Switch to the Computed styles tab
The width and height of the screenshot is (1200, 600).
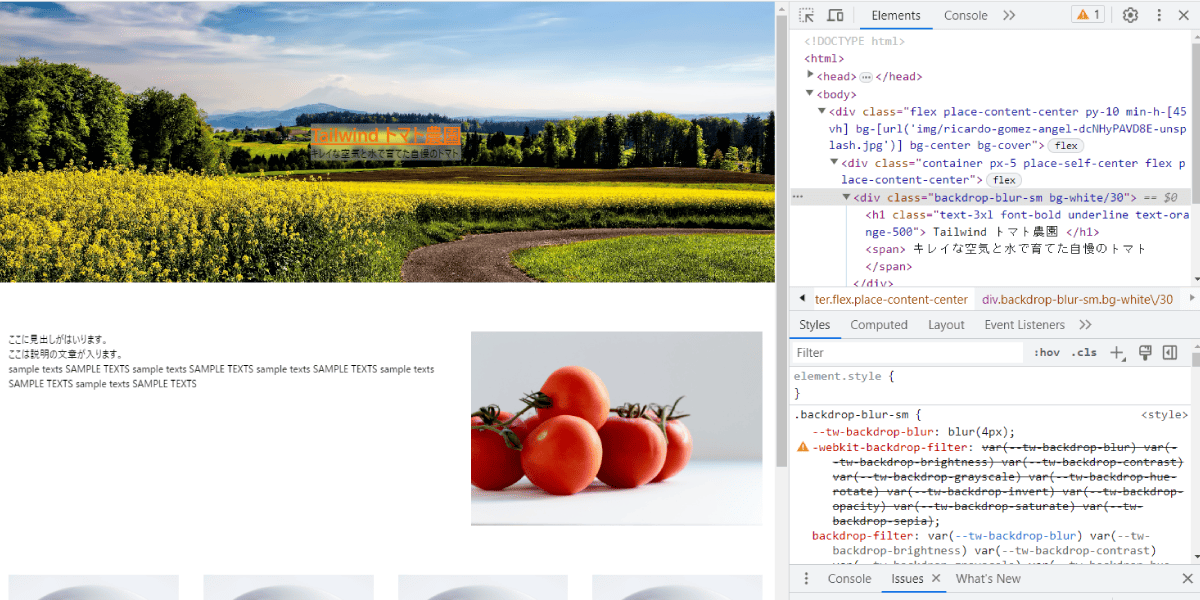pos(879,325)
